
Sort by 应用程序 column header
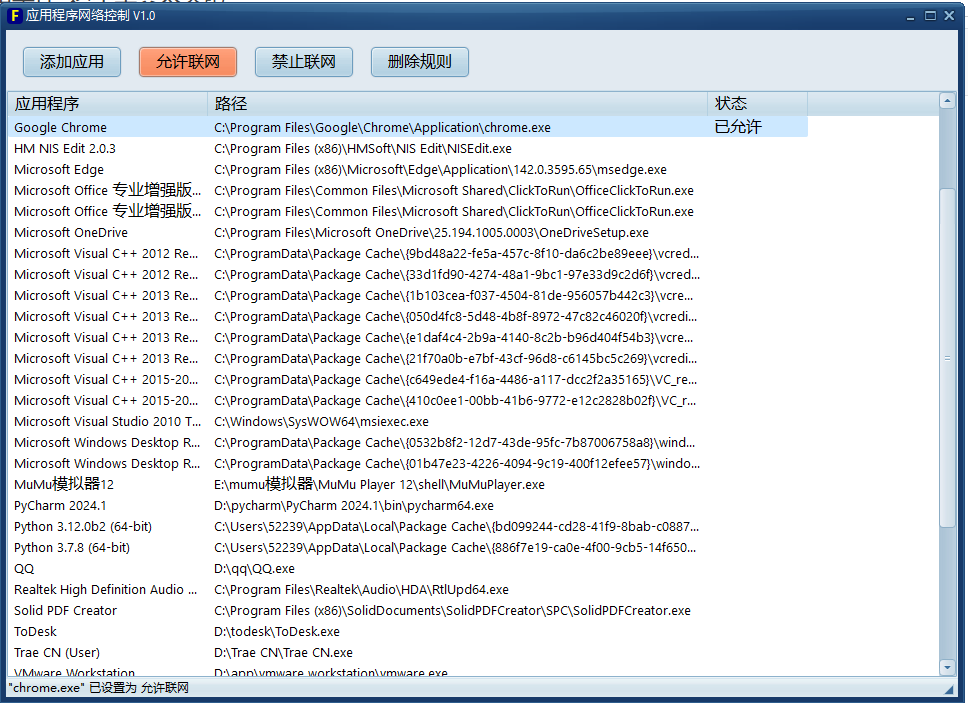coord(107,104)
